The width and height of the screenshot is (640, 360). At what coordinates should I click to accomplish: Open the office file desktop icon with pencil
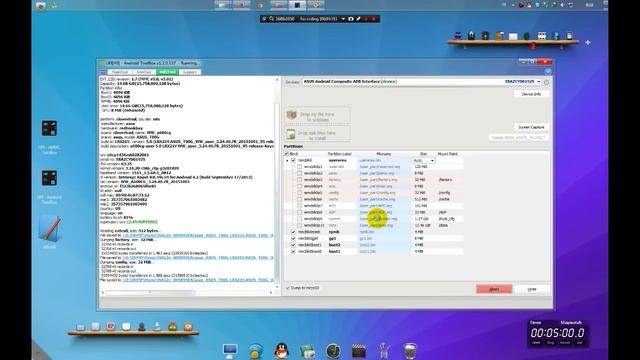pos(49,229)
